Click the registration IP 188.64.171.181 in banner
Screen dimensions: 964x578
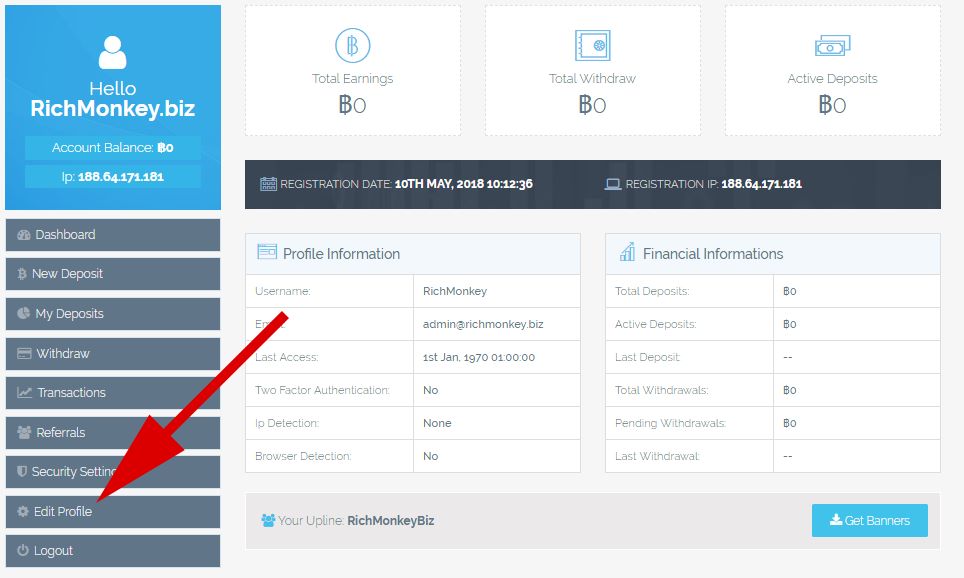[x=762, y=184]
